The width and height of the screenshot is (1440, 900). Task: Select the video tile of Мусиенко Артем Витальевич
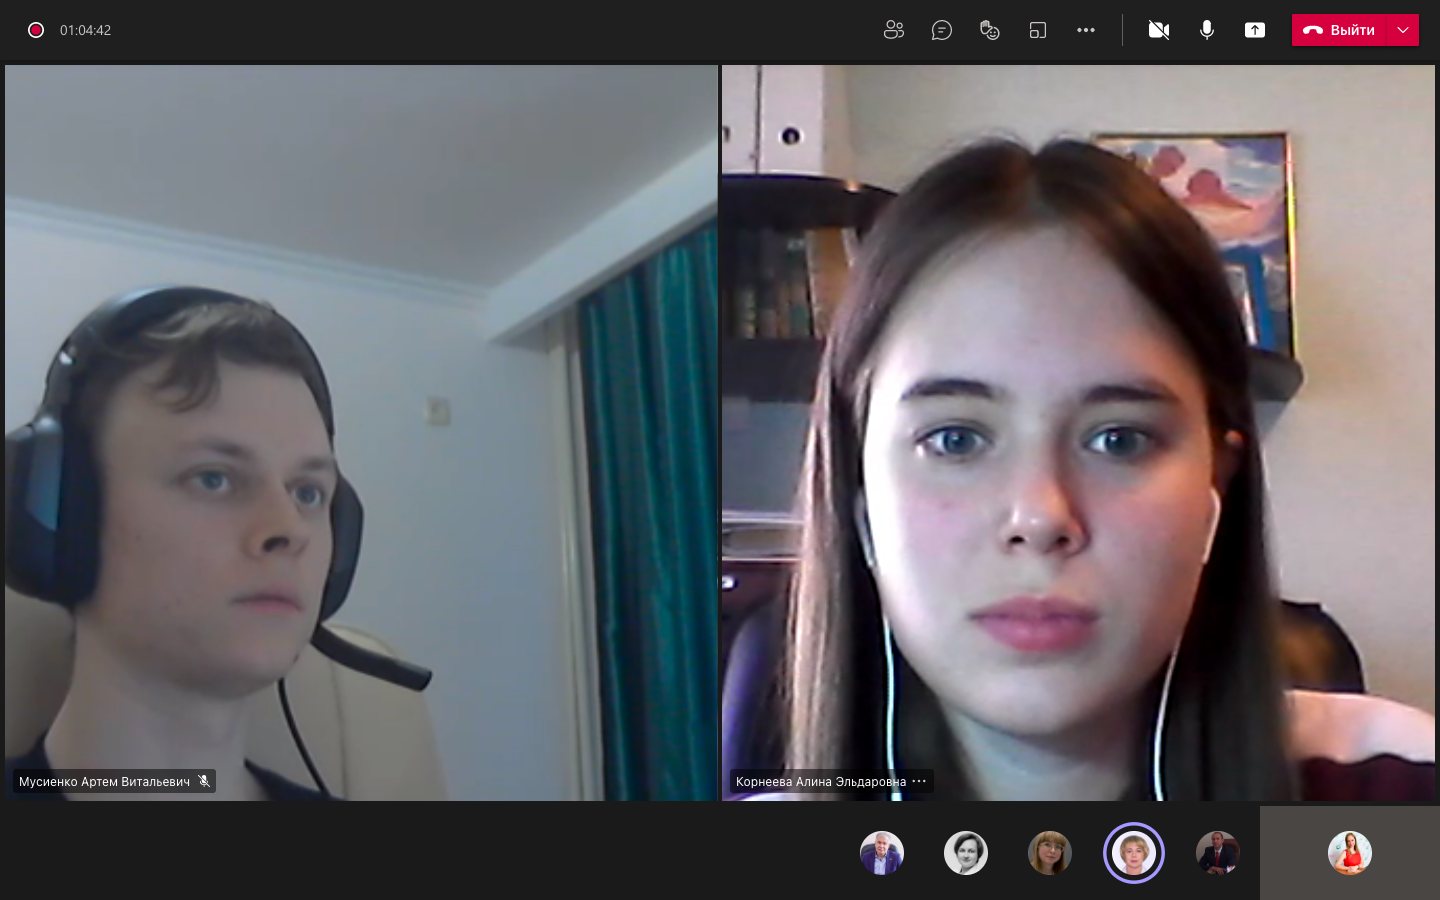click(x=361, y=432)
